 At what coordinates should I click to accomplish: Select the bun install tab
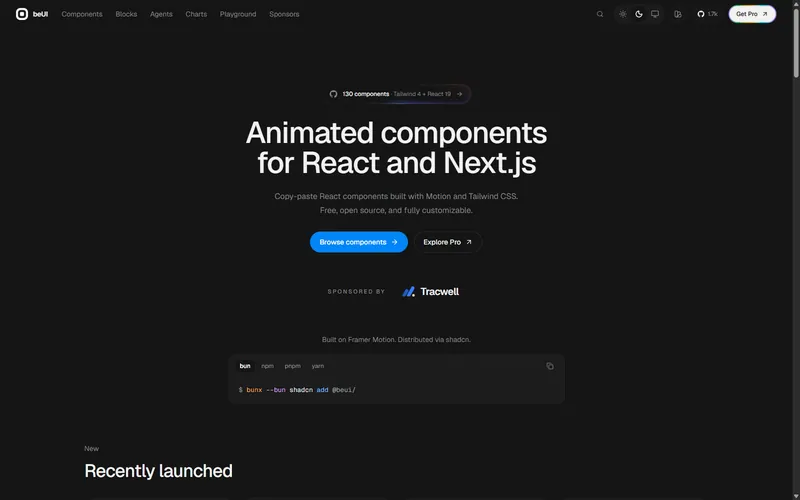pos(245,366)
